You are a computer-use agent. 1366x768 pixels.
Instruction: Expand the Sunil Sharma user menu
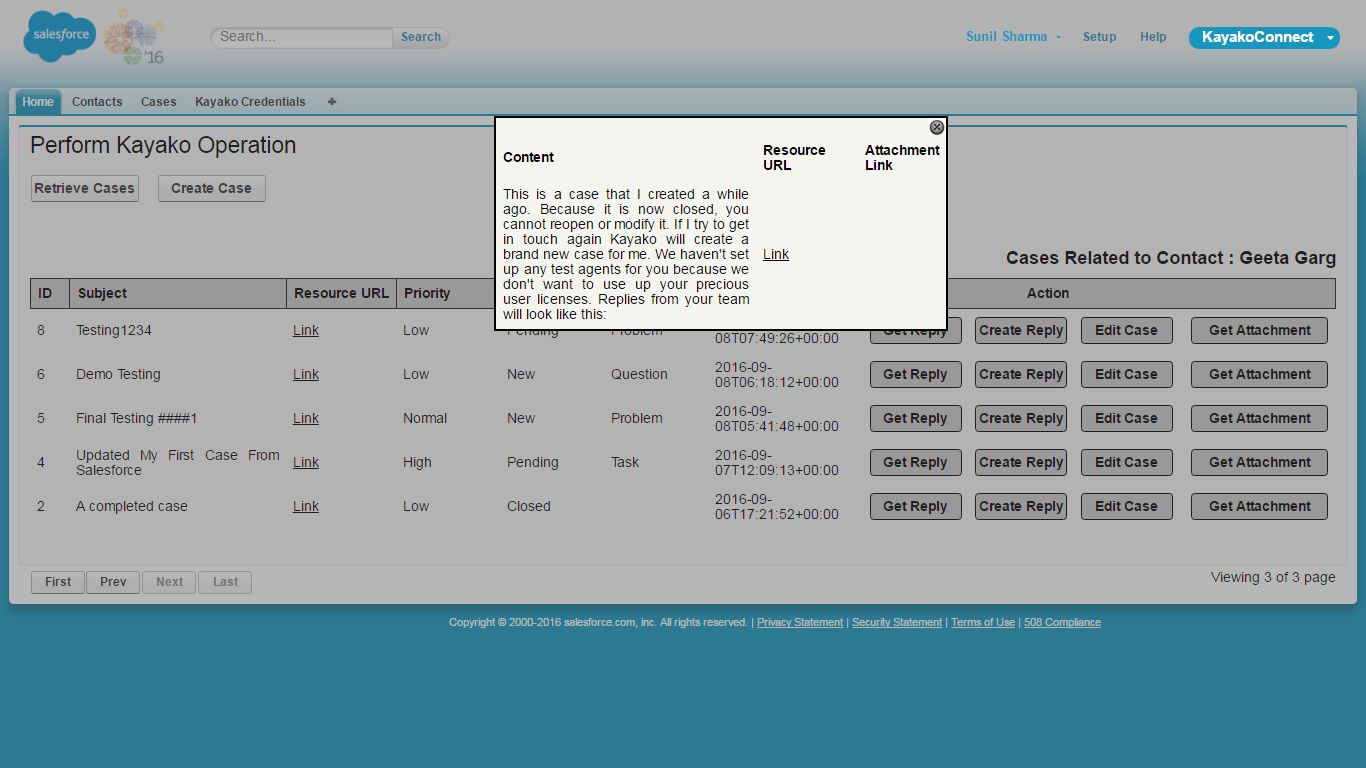pos(1013,37)
